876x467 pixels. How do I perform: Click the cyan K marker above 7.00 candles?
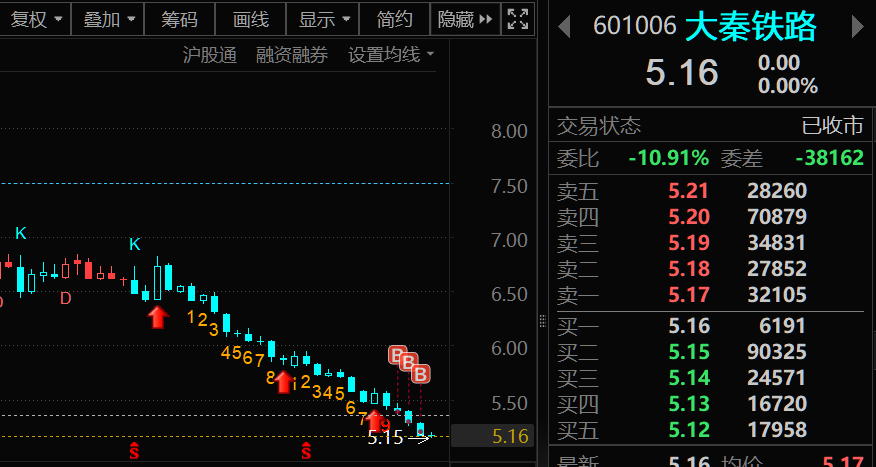135,244
